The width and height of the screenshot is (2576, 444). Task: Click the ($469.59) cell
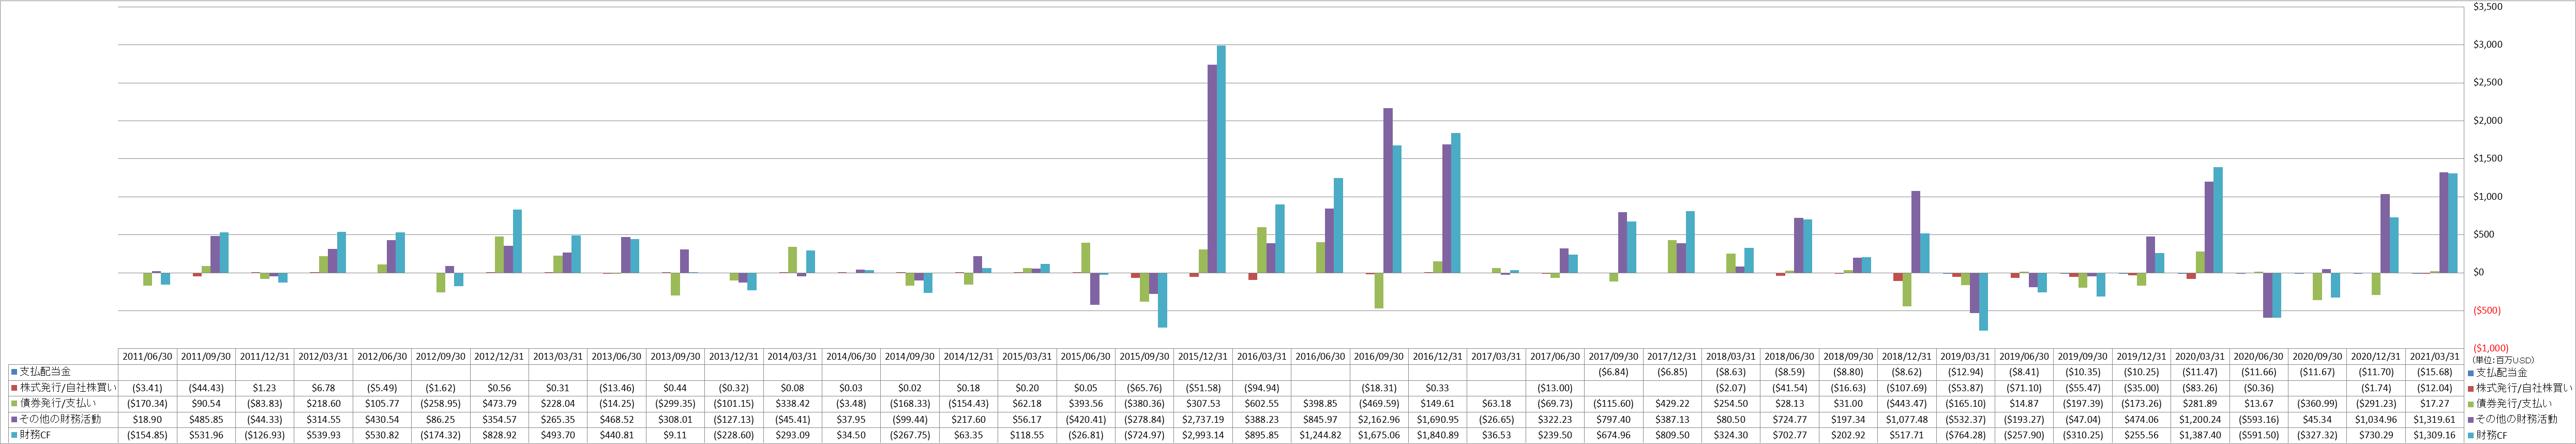pyautogui.click(x=1378, y=404)
